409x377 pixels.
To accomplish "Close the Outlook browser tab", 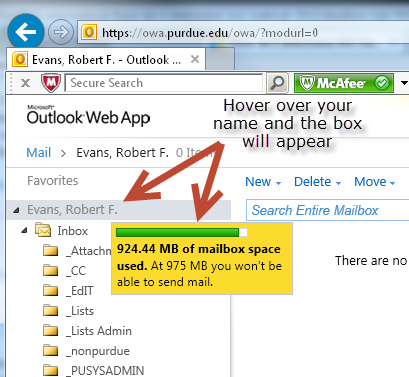I will [195, 59].
